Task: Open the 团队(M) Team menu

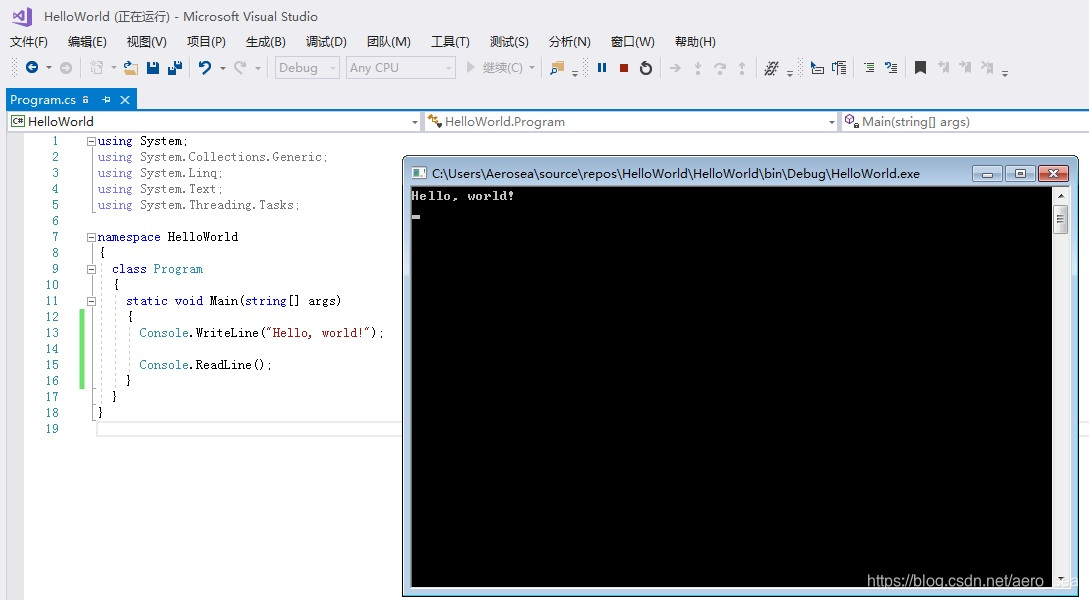Action: point(388,42)
